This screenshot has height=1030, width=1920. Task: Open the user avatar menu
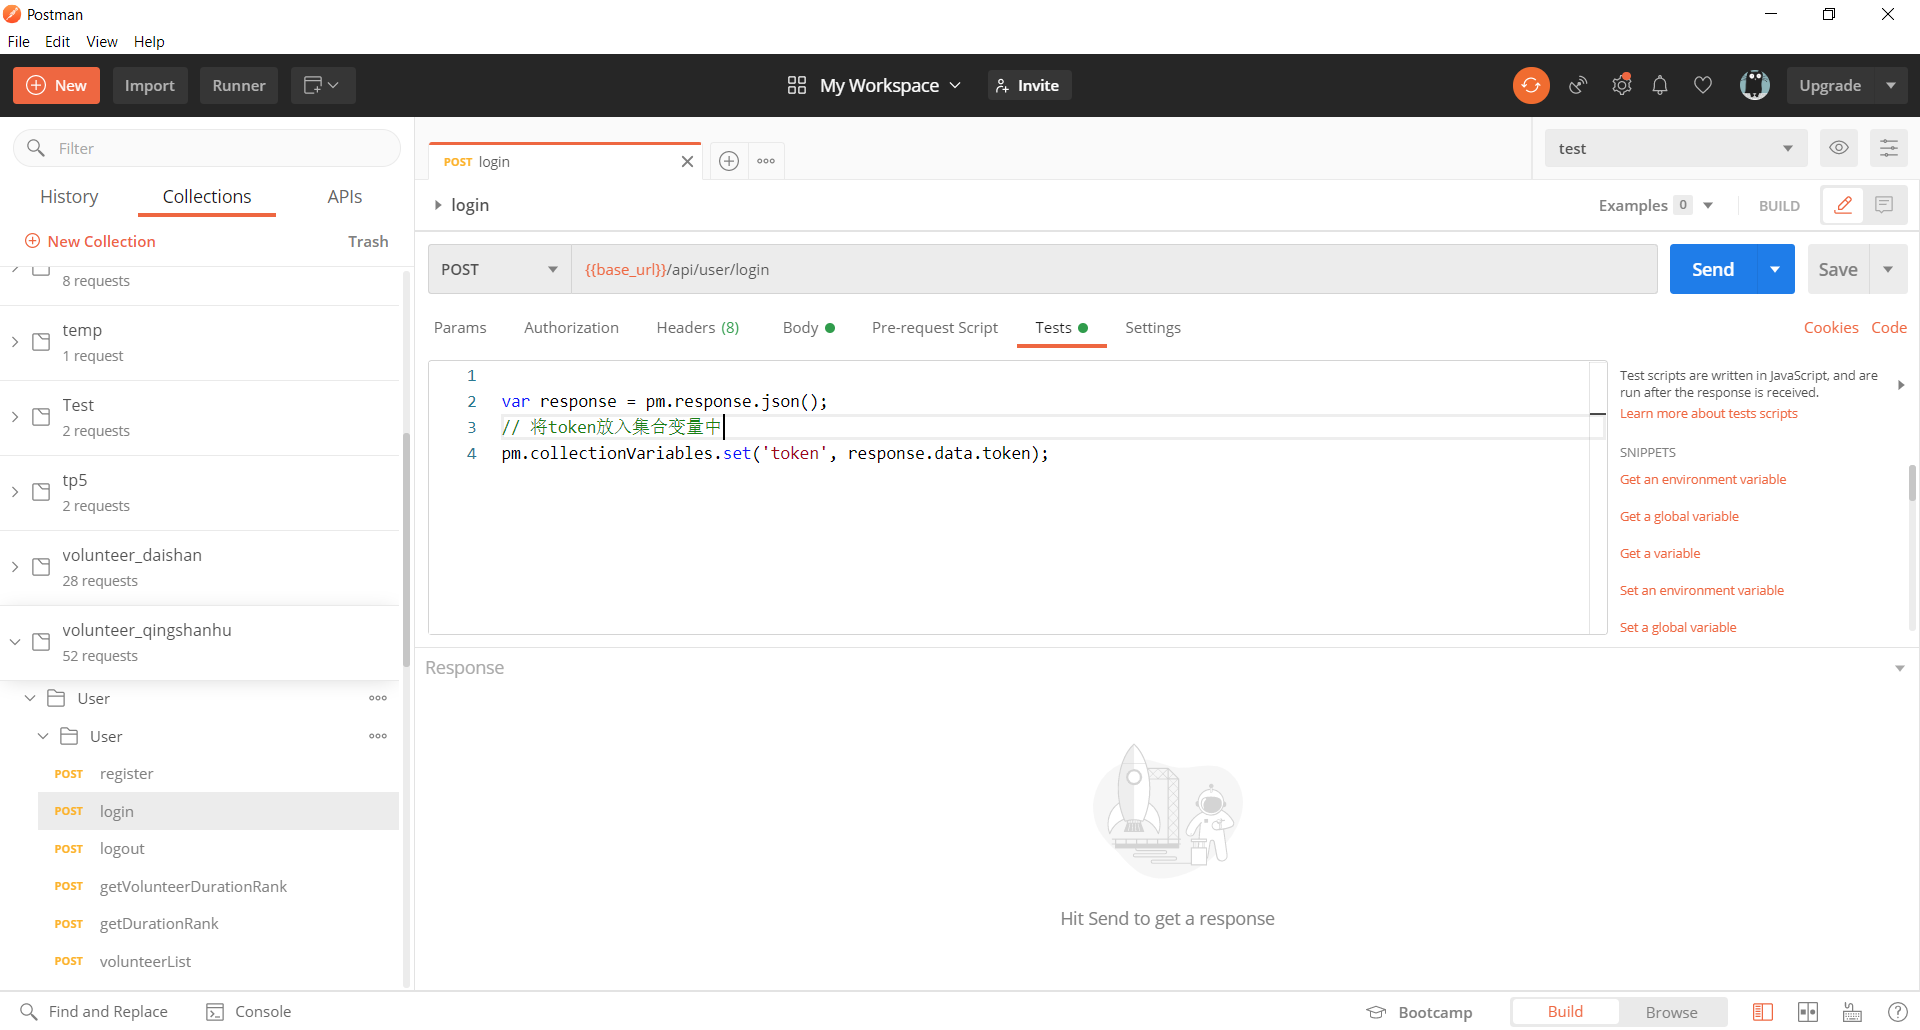tap(1755, 85)
